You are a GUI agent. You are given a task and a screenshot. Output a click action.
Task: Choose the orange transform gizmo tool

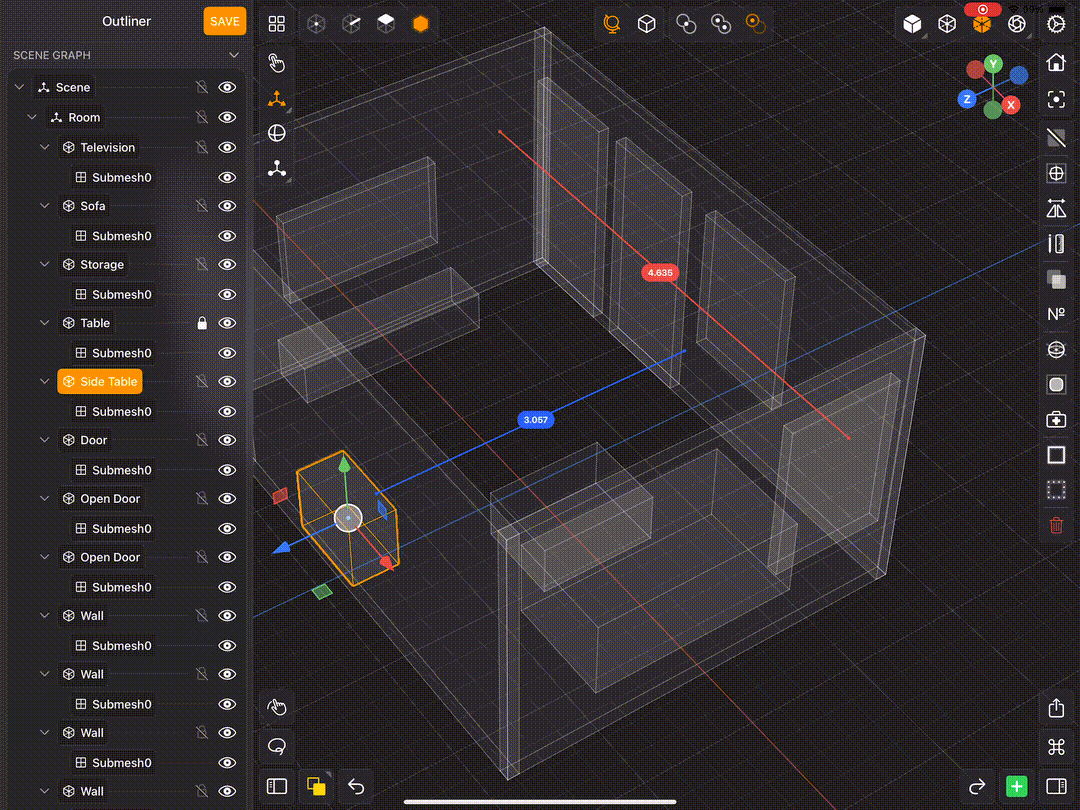click(277, 99)
